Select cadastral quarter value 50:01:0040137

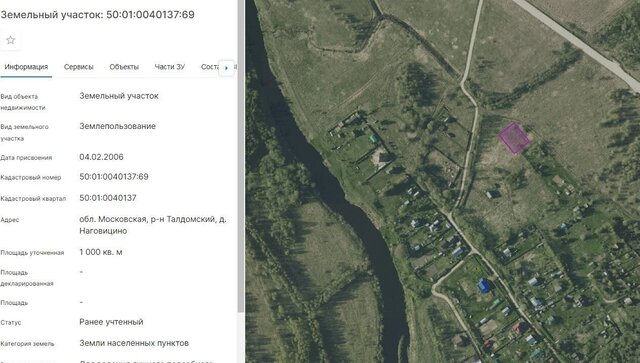point(108,198)
